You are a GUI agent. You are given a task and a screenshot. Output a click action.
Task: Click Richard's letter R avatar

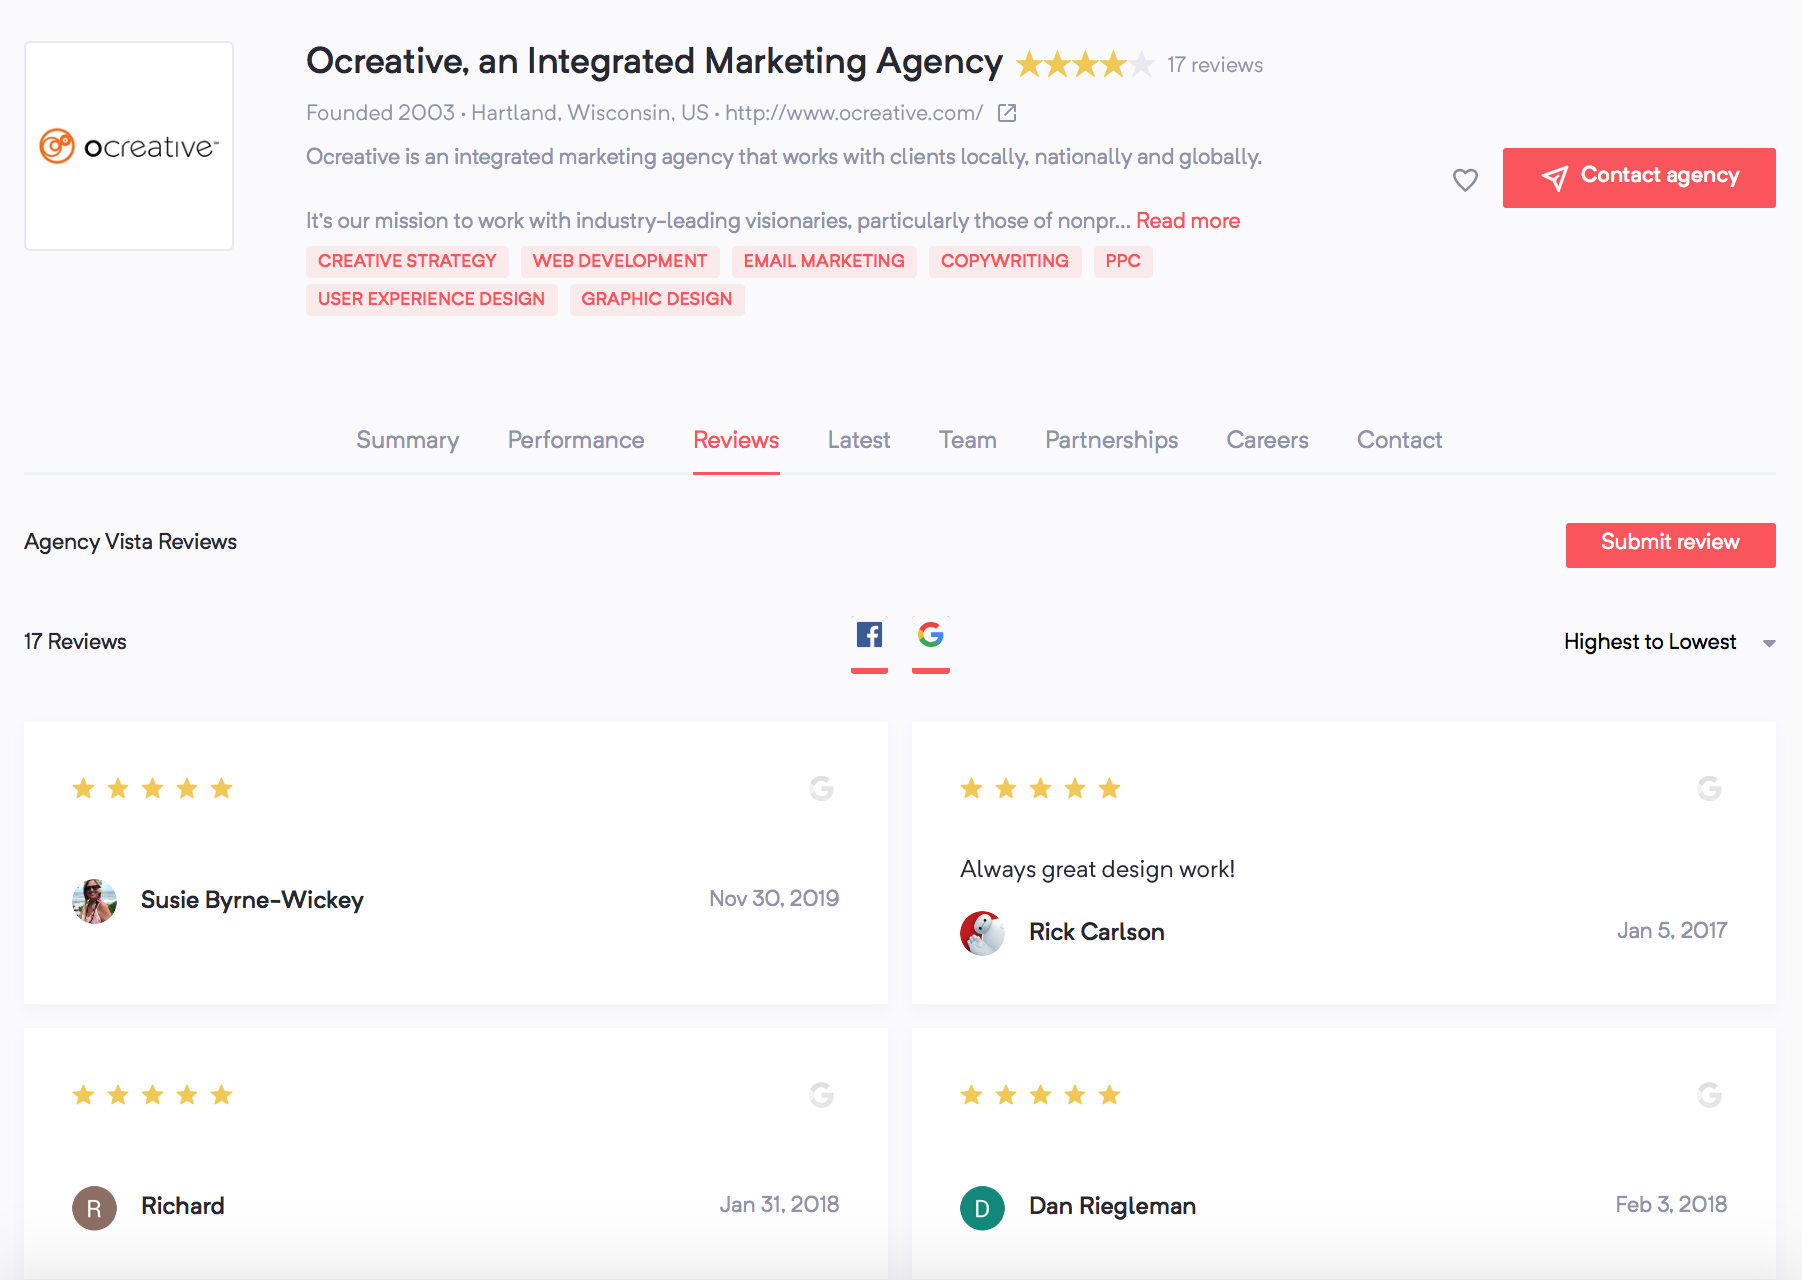(x=94, y=1208)
